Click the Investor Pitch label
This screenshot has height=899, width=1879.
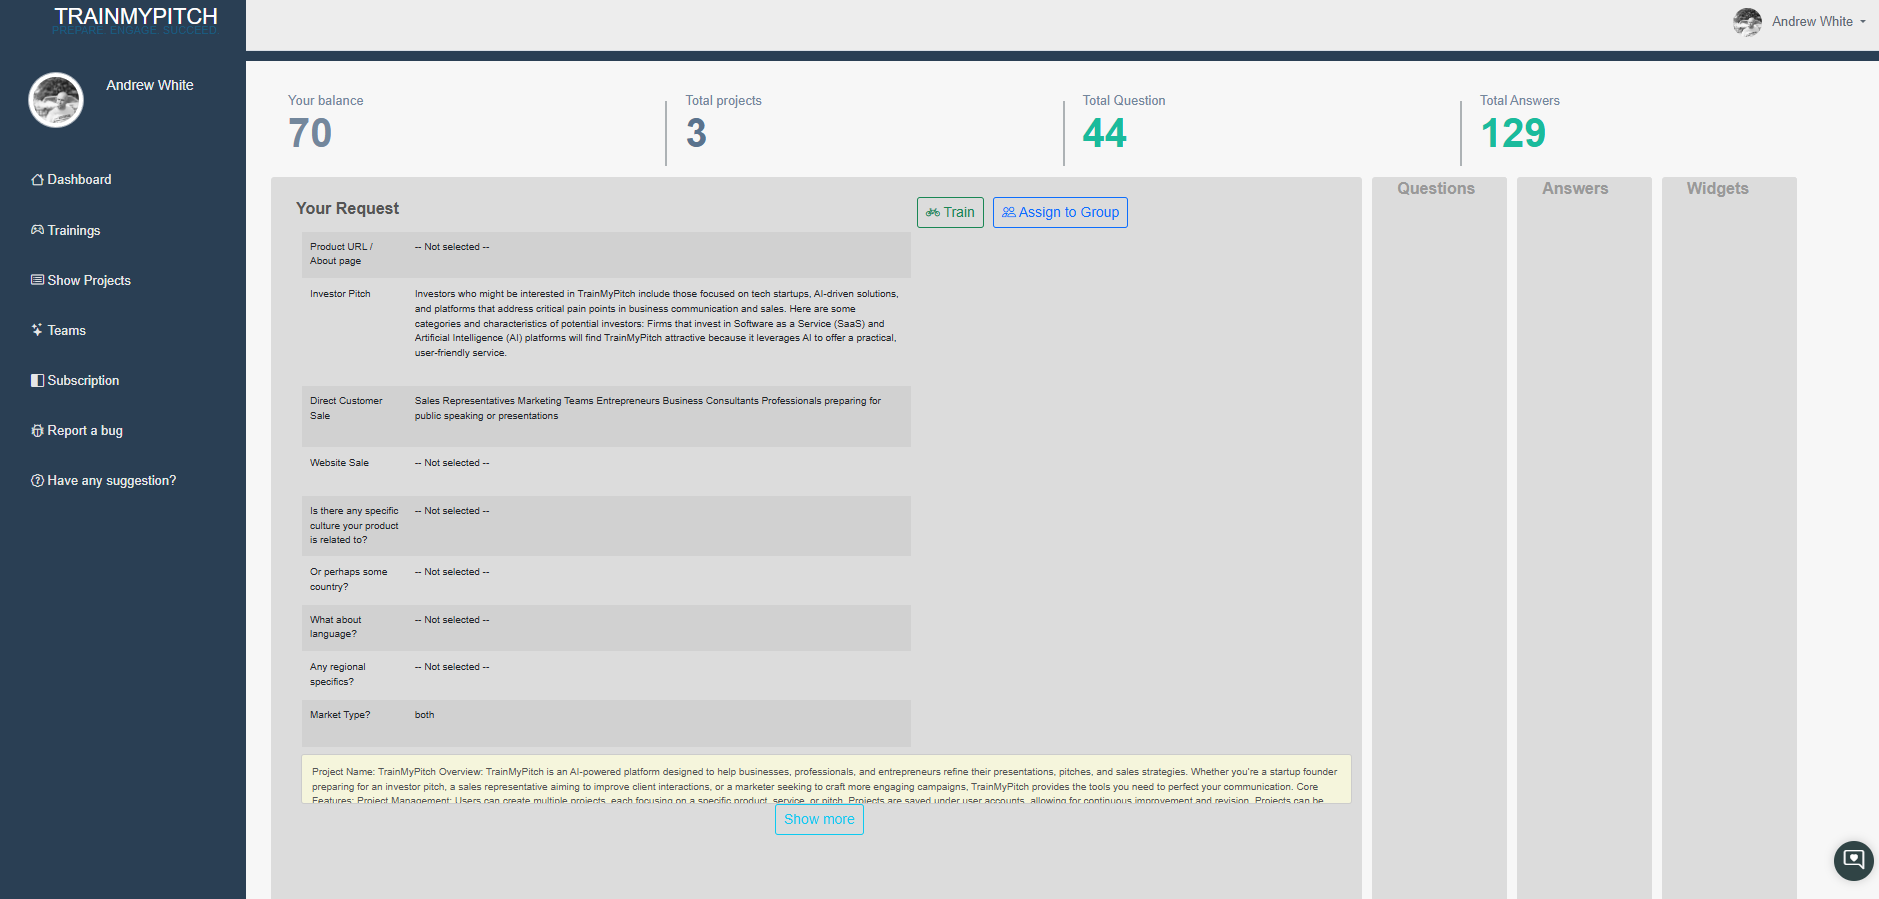[340, 294]
